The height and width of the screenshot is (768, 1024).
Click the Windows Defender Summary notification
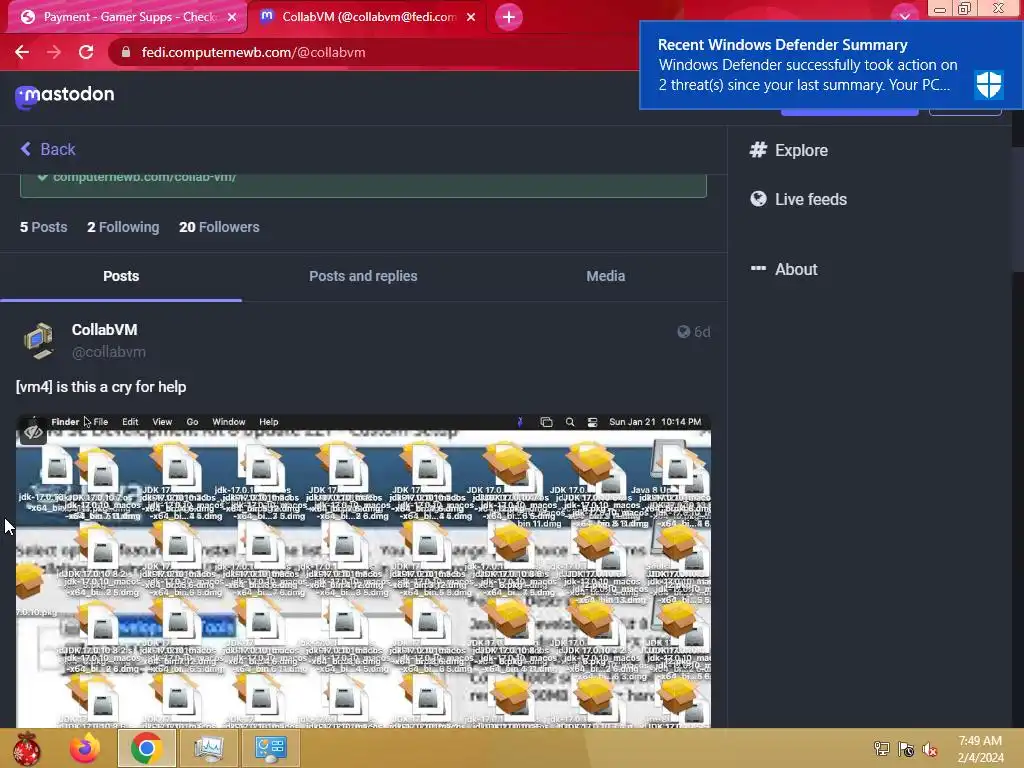[x=831, y=65]
